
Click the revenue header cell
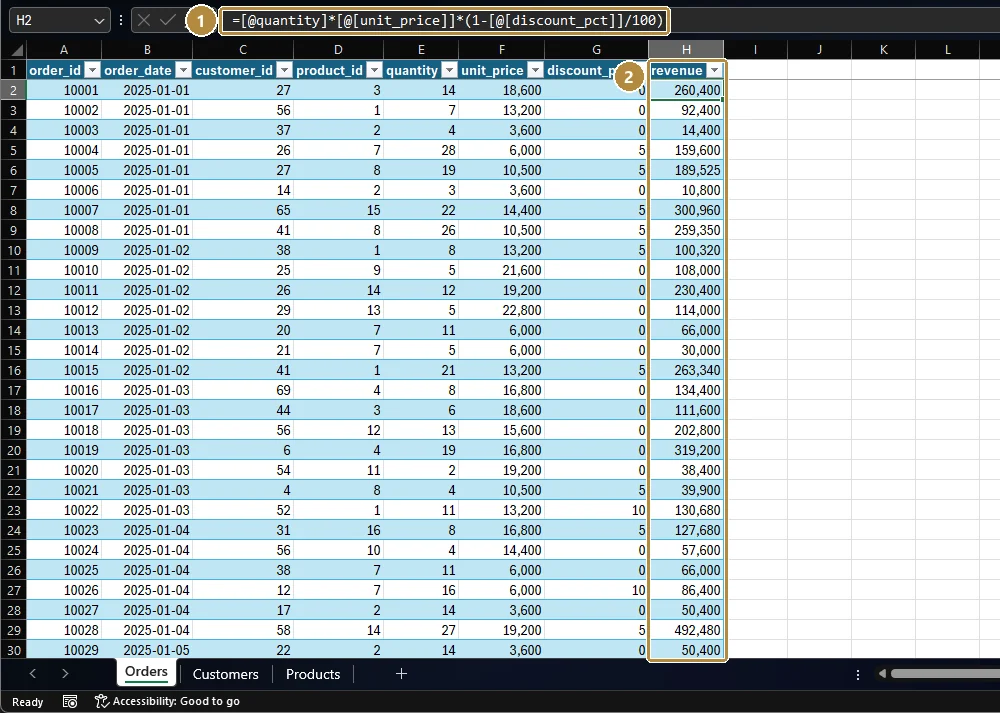coord(686,70)
